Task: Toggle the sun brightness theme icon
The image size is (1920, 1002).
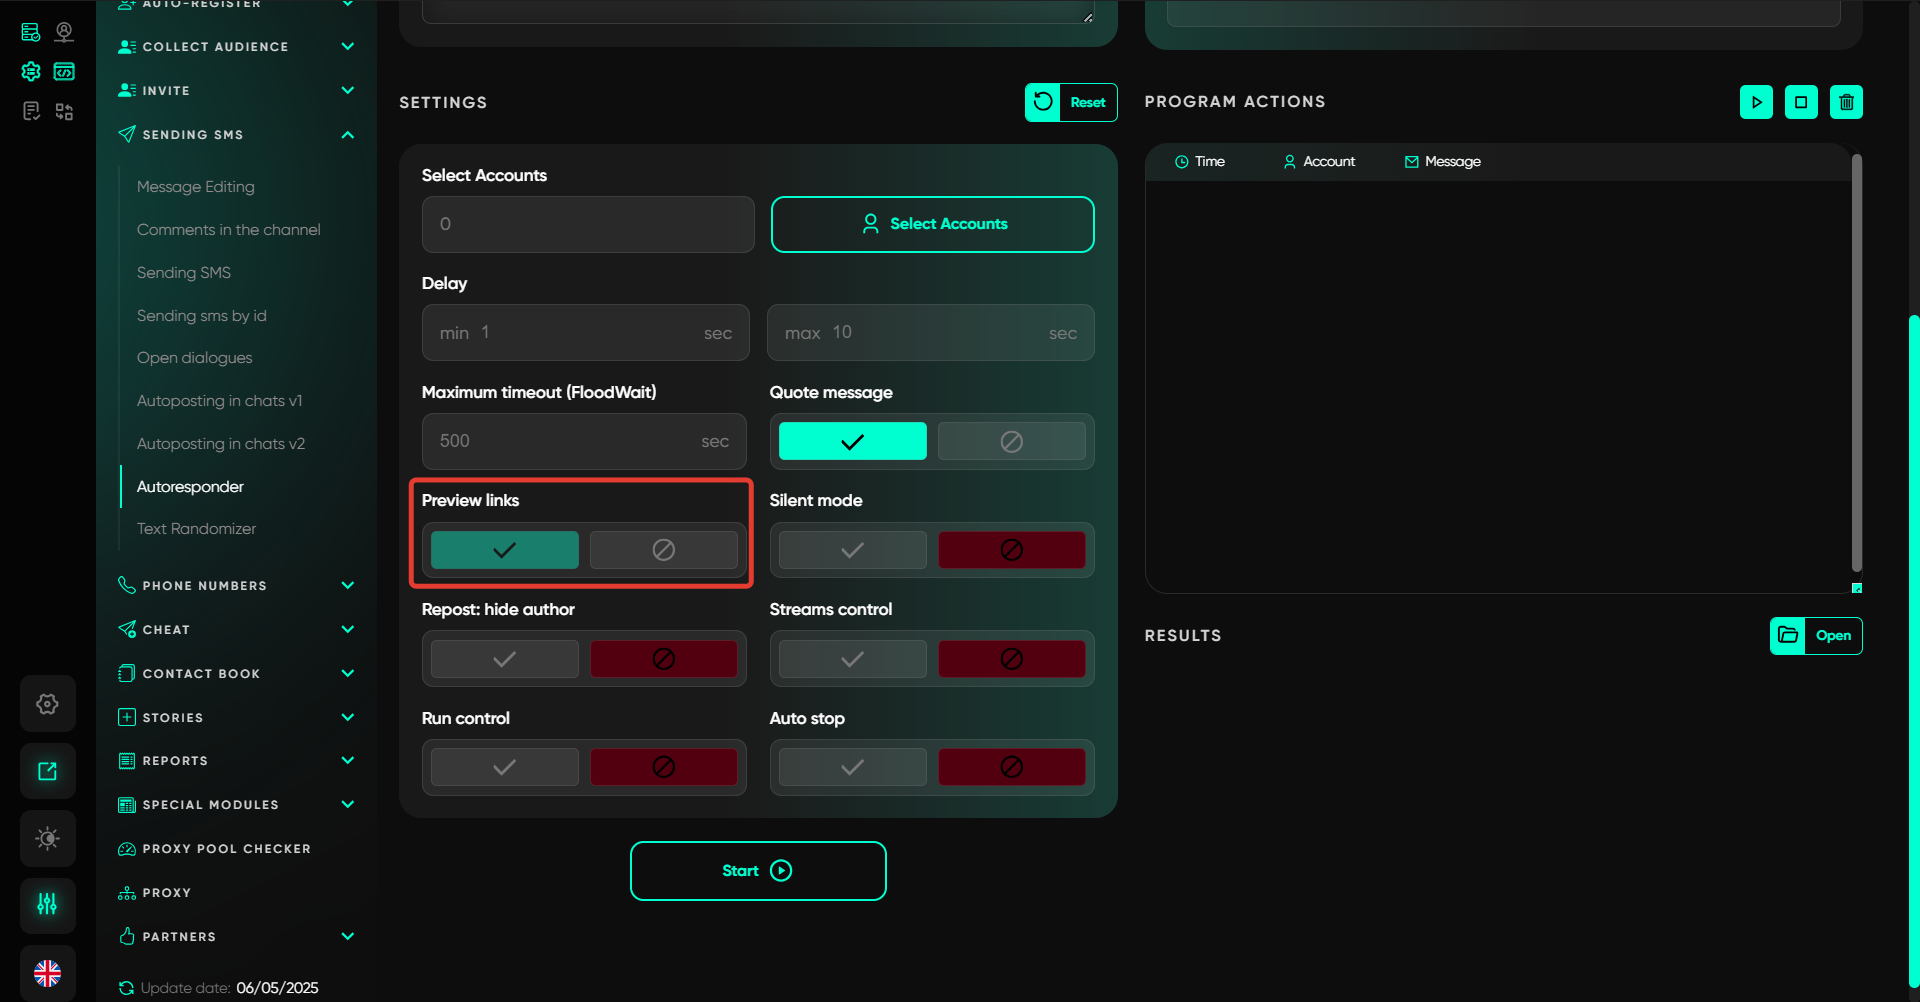Action: tap(47, 838)
